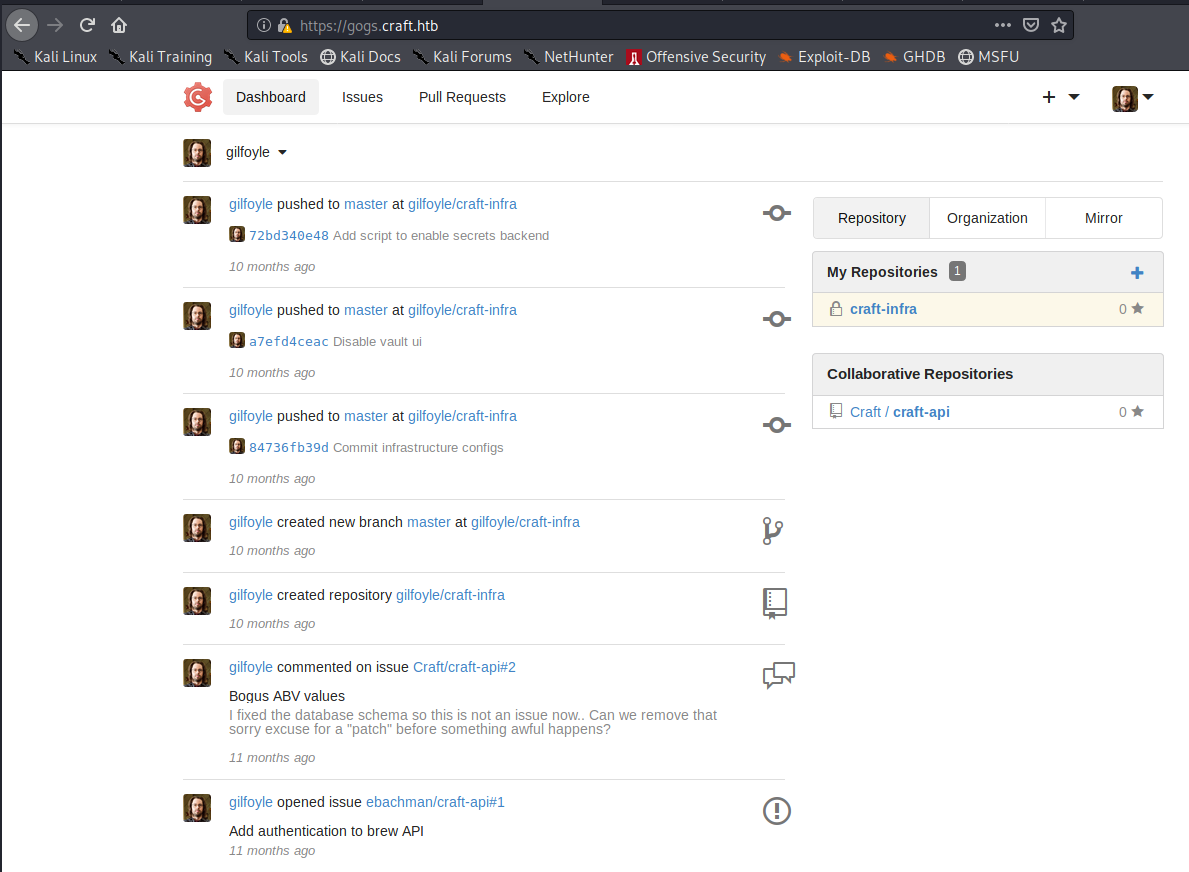
Task: Reload the page with the browser refresh icon
Action: click(x=87, y=25)
